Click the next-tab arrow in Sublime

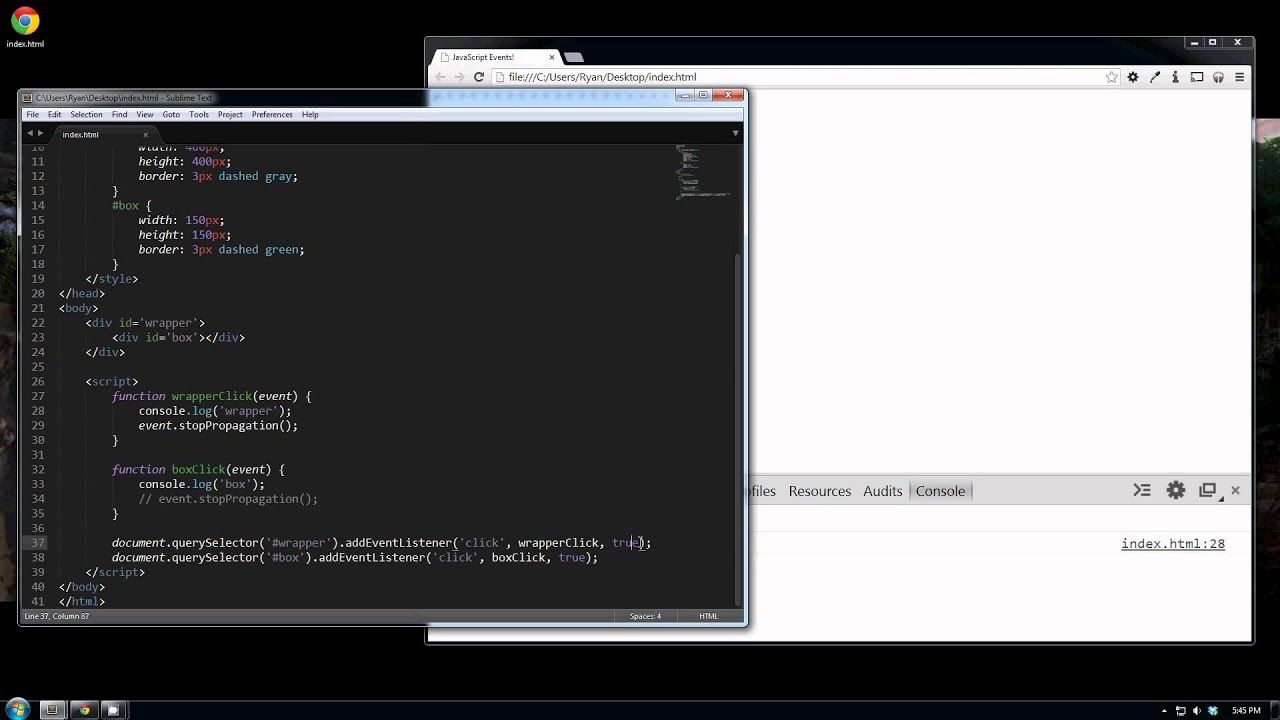click(x=42, y=133)
